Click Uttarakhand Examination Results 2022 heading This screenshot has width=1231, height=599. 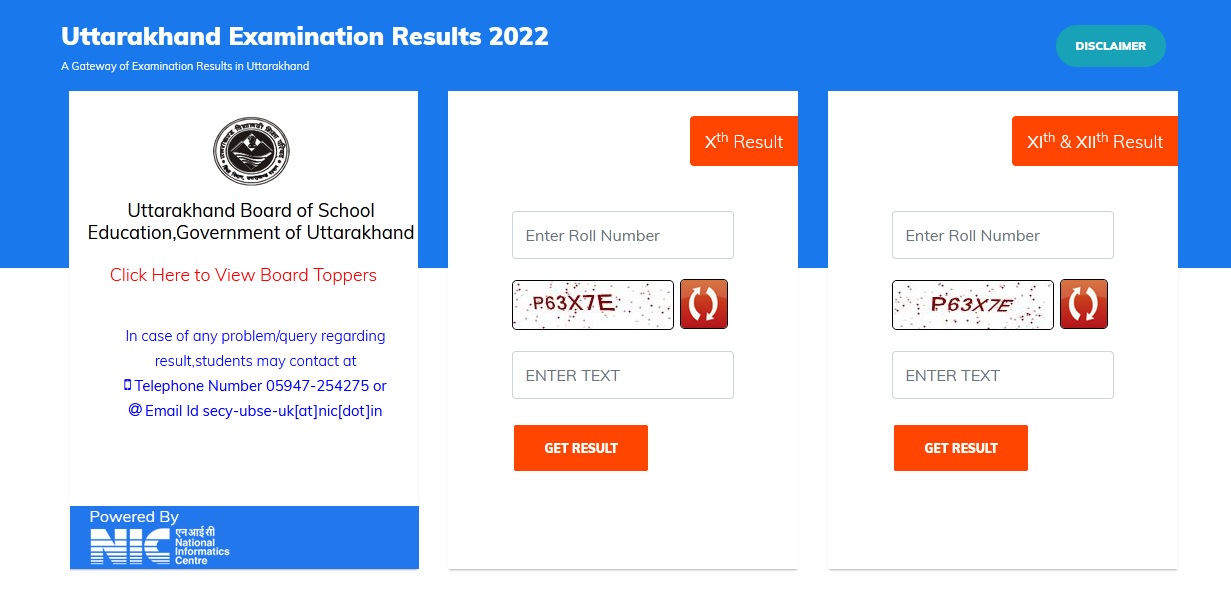[305, 37]
